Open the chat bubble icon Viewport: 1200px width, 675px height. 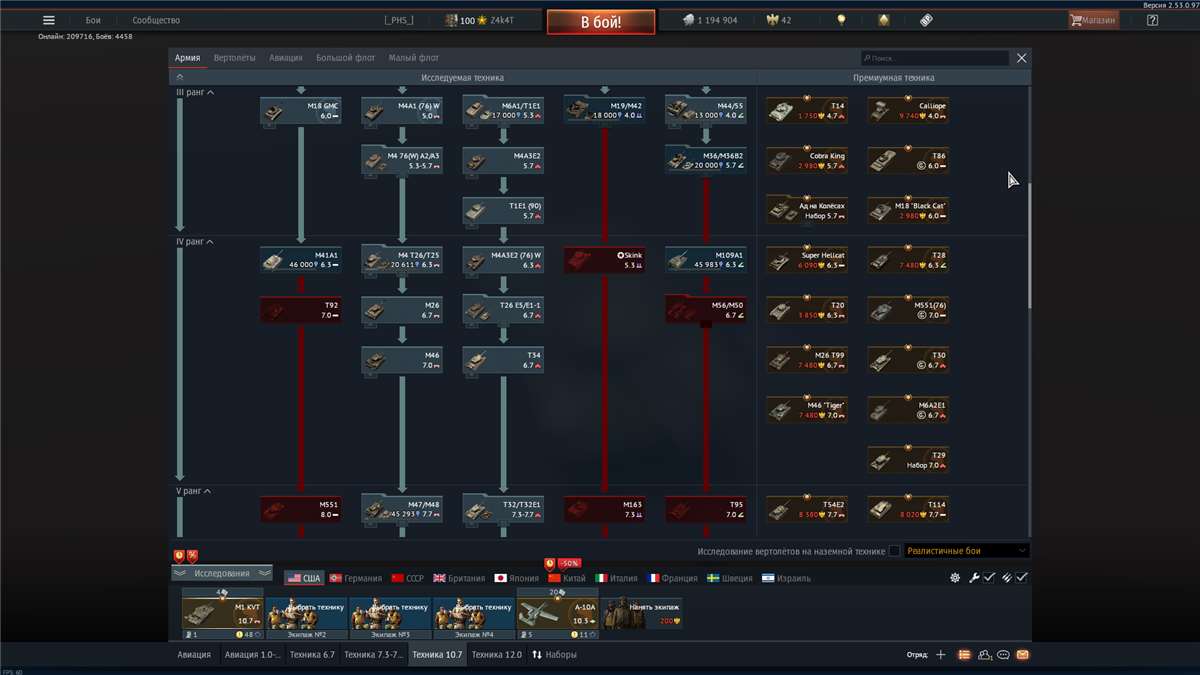pyautogui.click(x=1003, y=655)
